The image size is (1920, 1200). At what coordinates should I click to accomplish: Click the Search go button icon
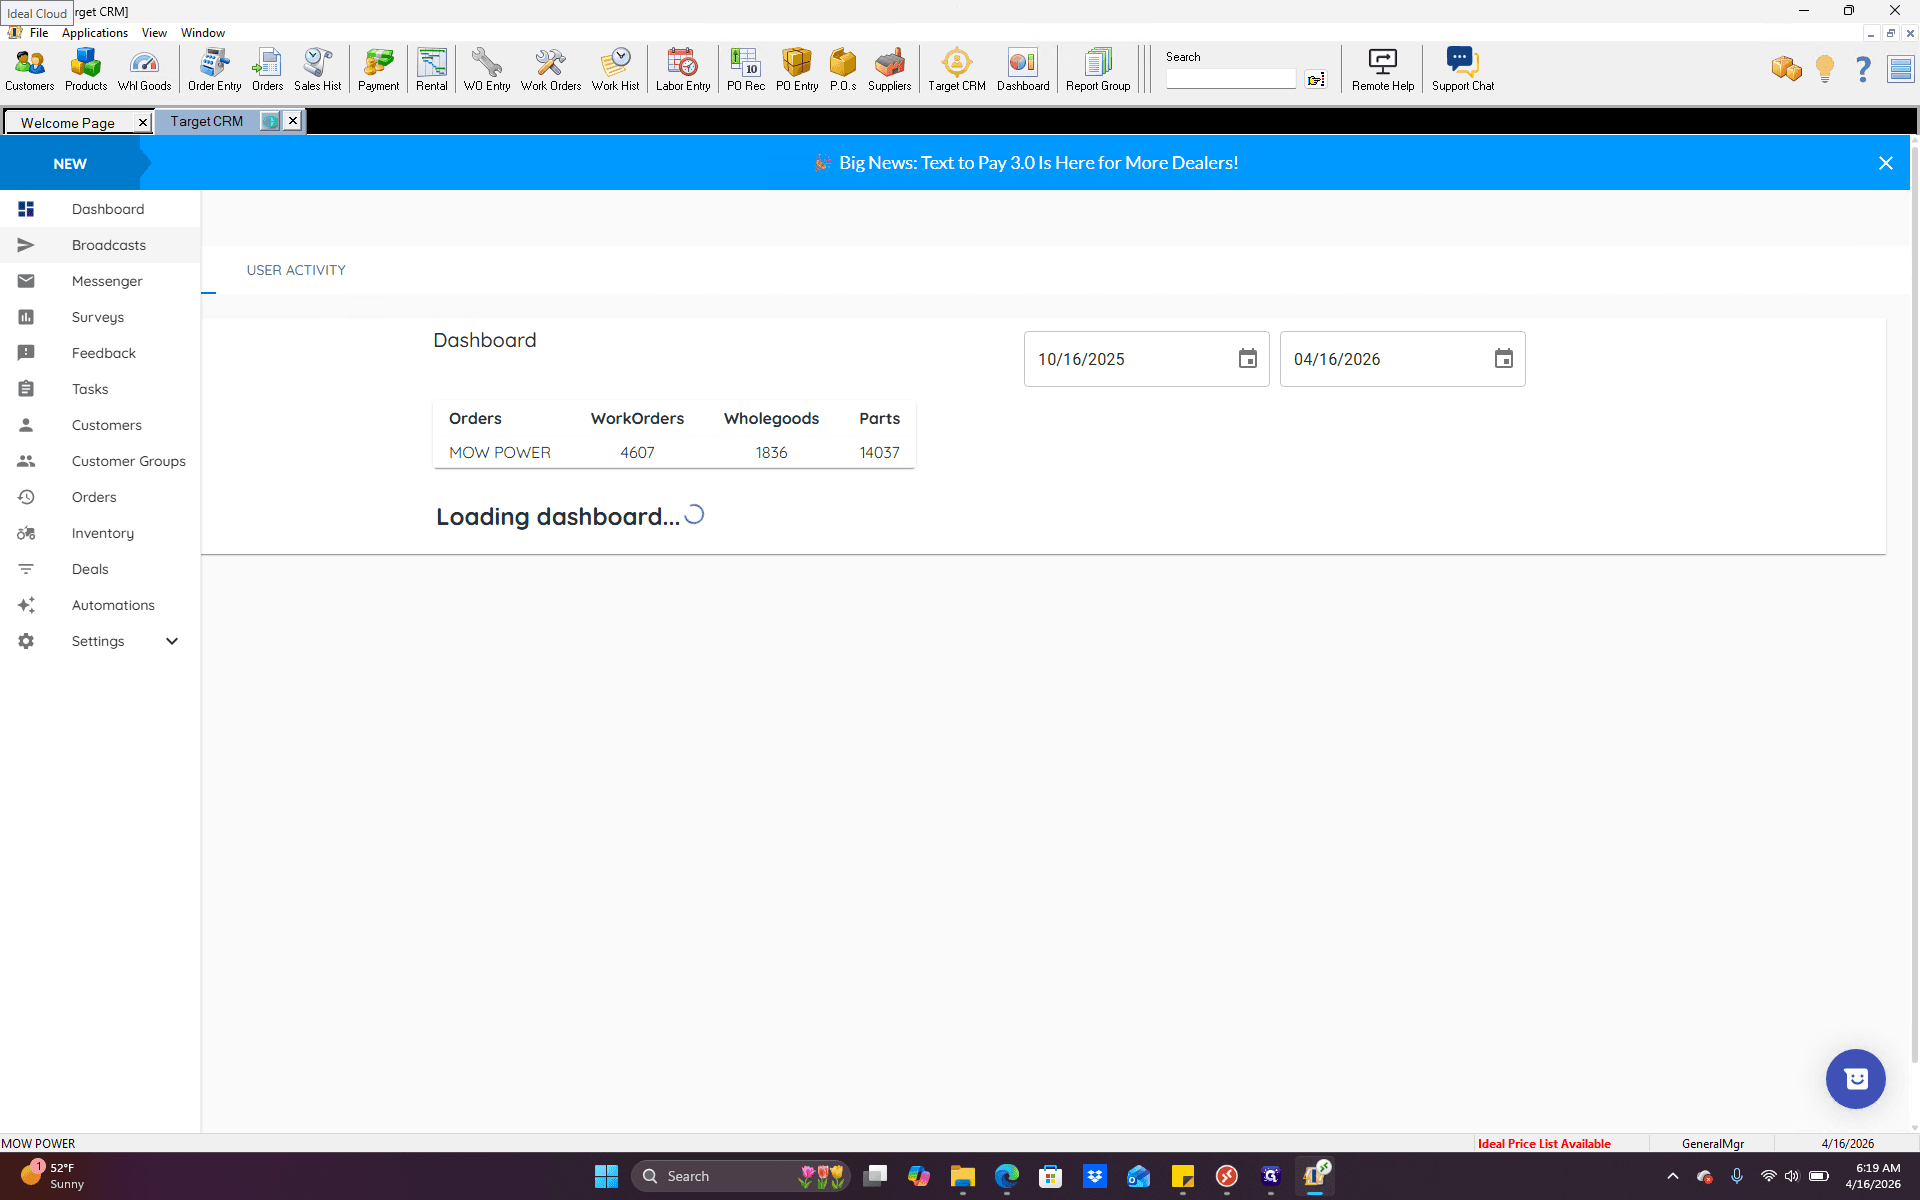[1316, 79]
